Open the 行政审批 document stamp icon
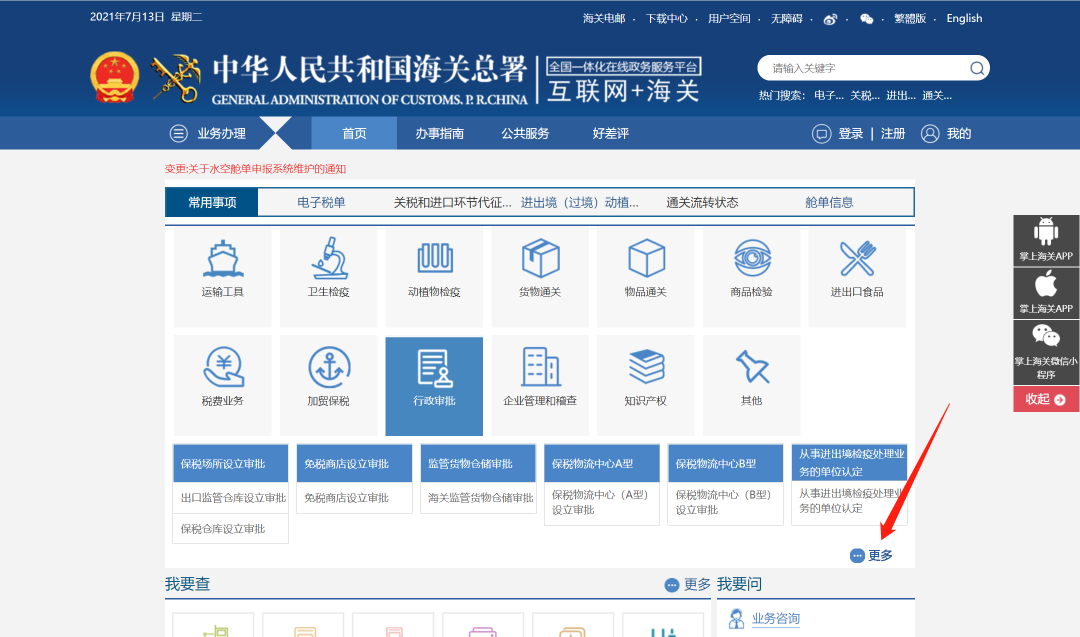1080x637 pixels. (435, 368)
